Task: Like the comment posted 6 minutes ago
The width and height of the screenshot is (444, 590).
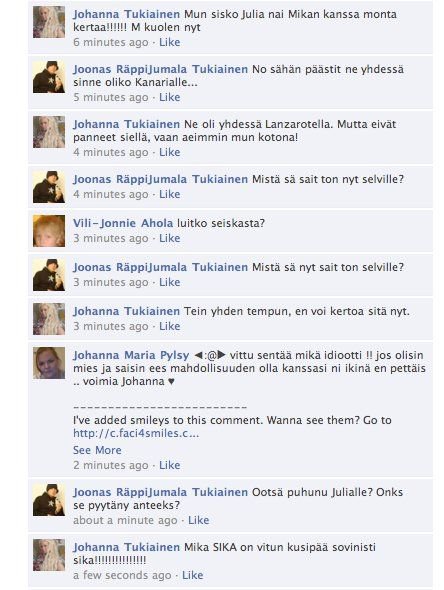Action: pos(170,42)
